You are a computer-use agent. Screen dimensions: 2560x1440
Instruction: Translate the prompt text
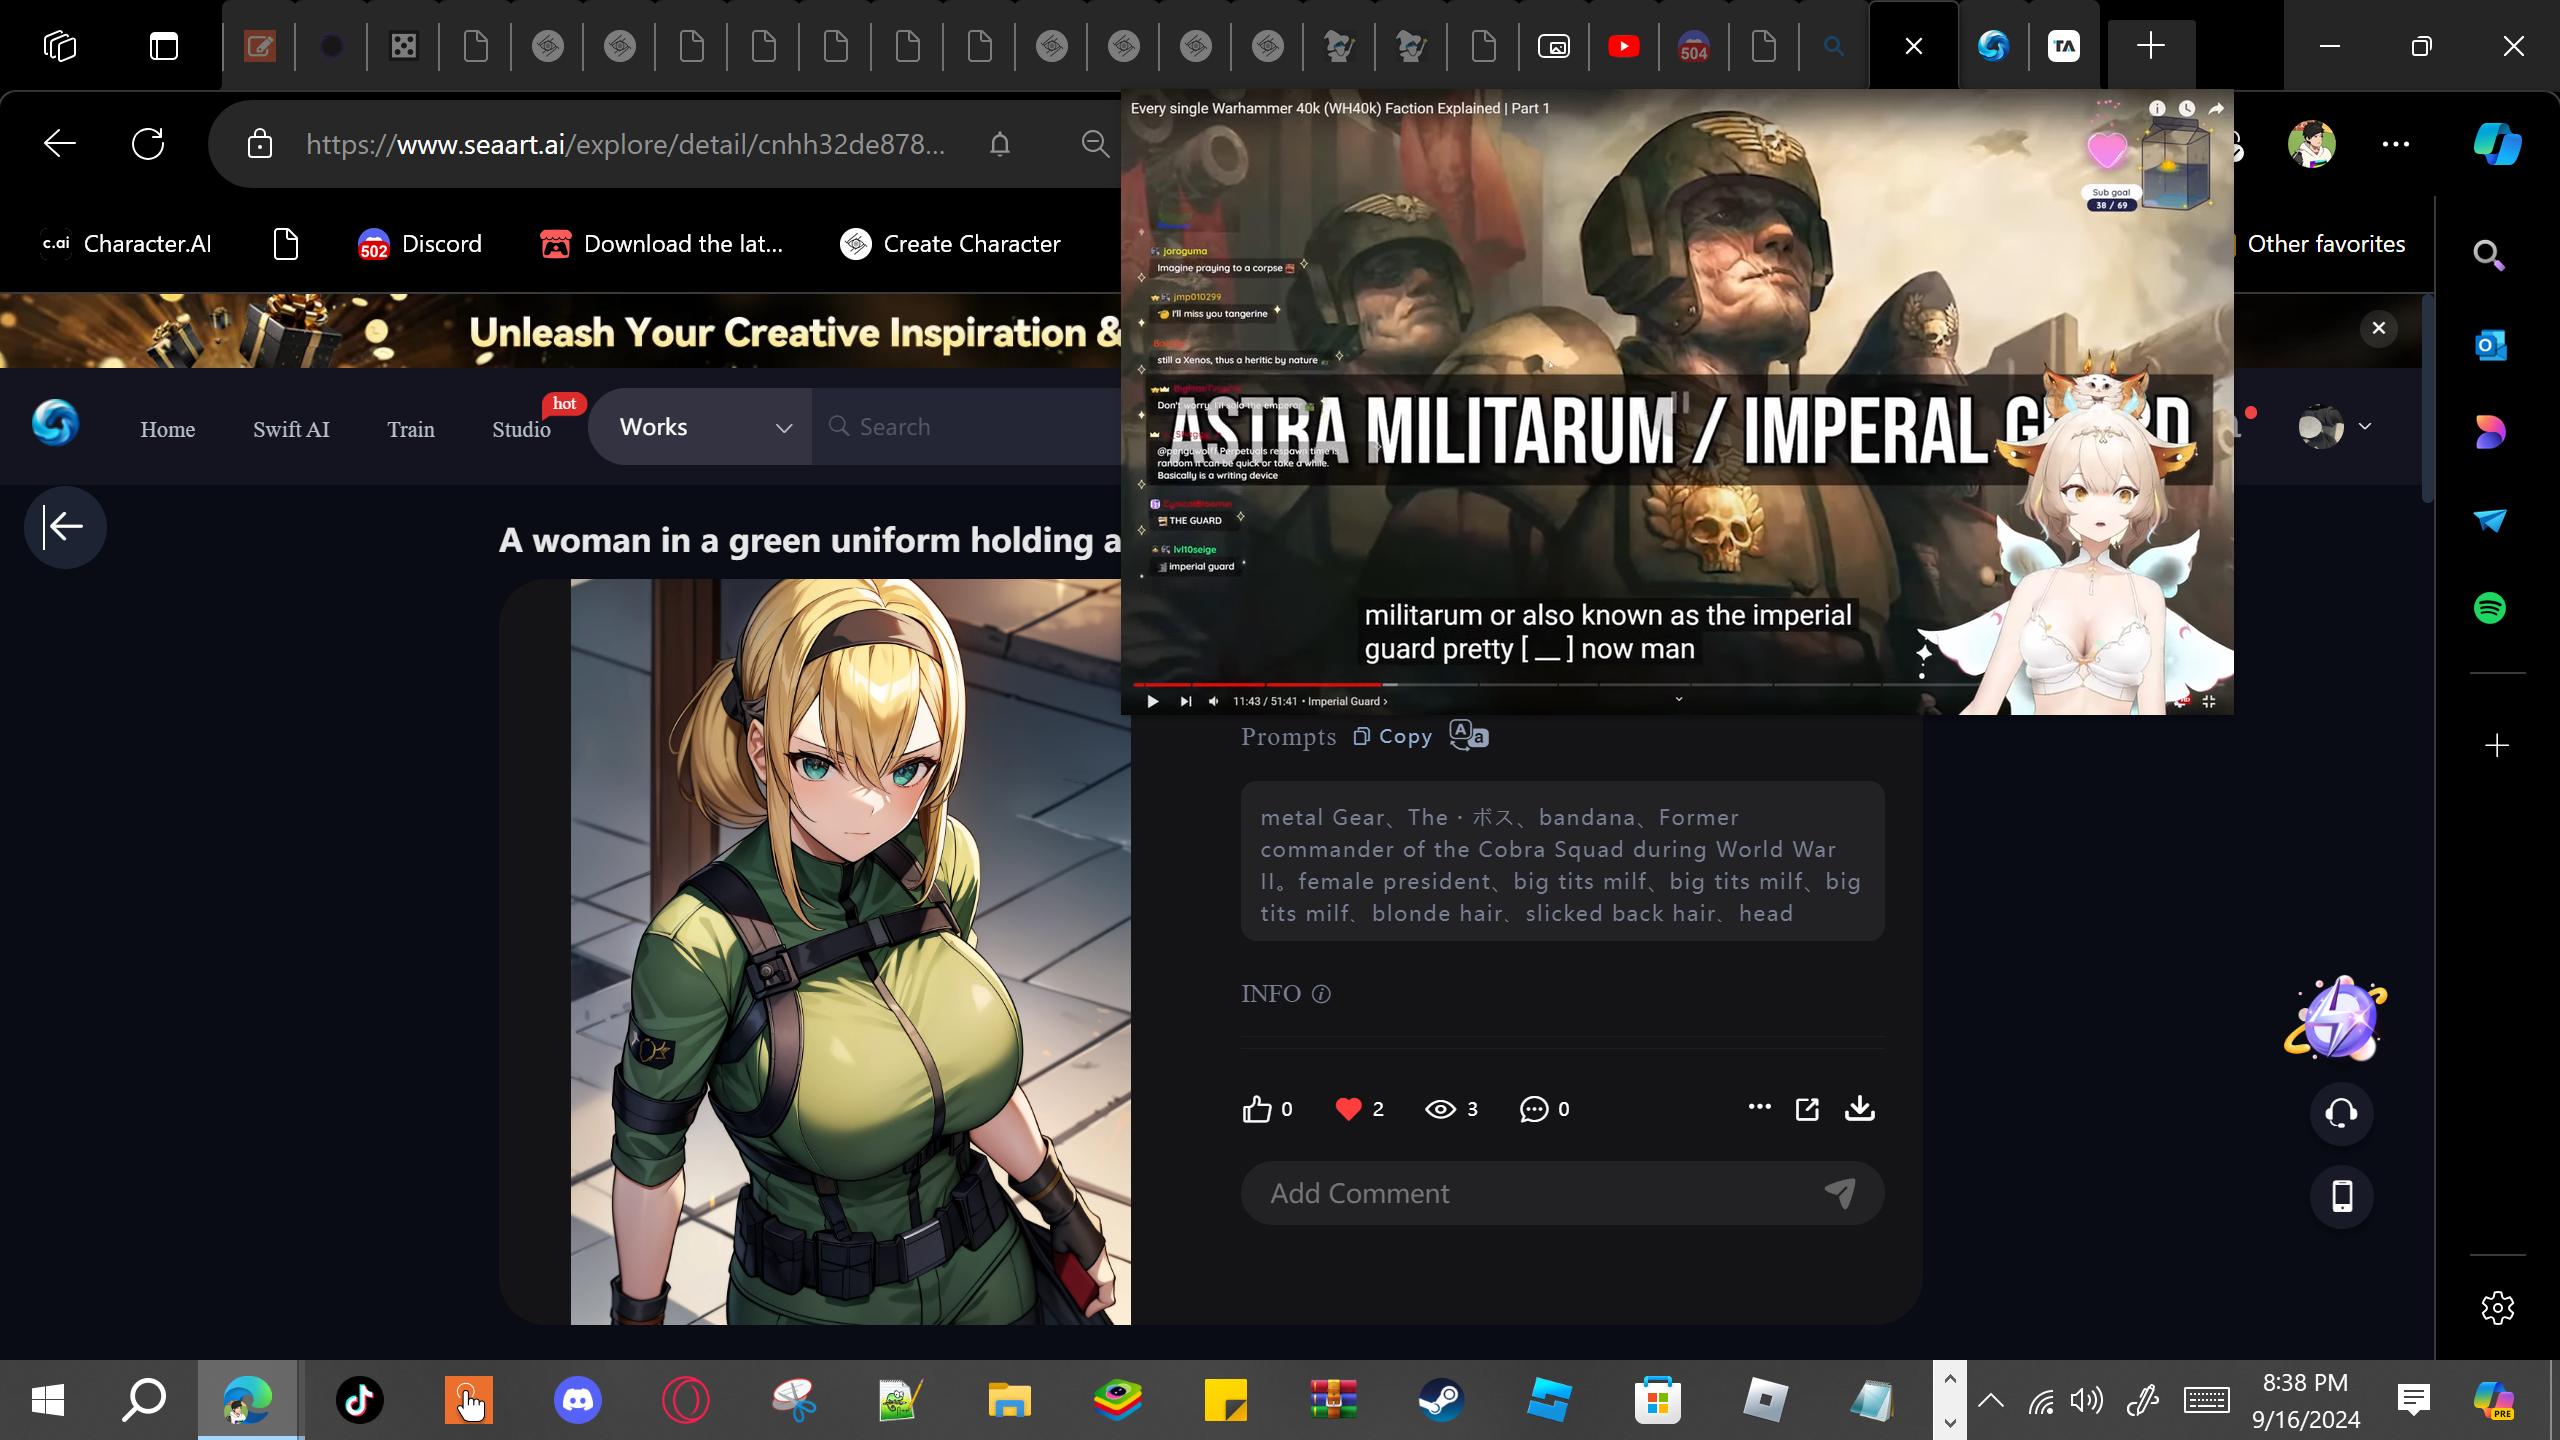tap(1468, 735)
